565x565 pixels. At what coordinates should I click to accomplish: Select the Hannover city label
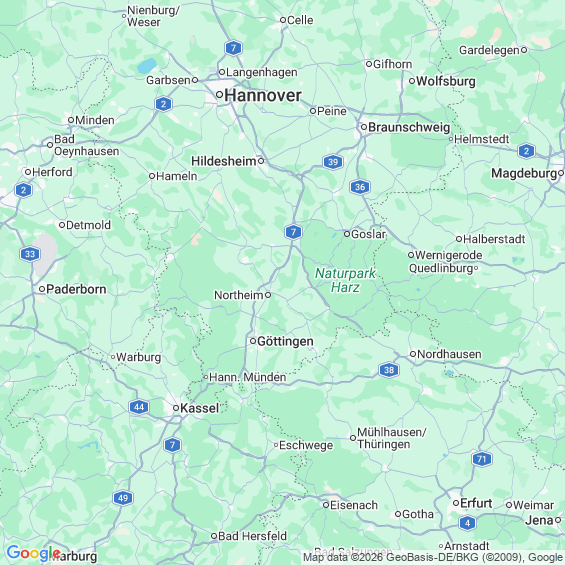[x=263, y=95]
